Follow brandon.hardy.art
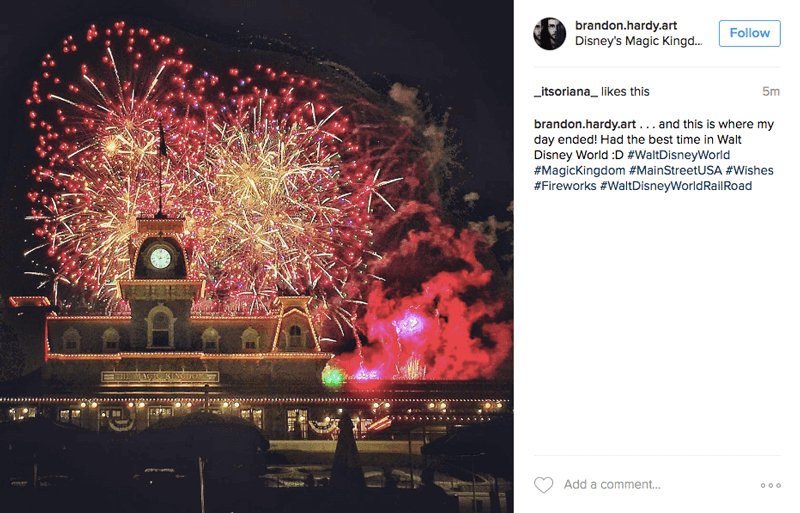This screenshot has height=513, width=800. [x=749, y=33]
